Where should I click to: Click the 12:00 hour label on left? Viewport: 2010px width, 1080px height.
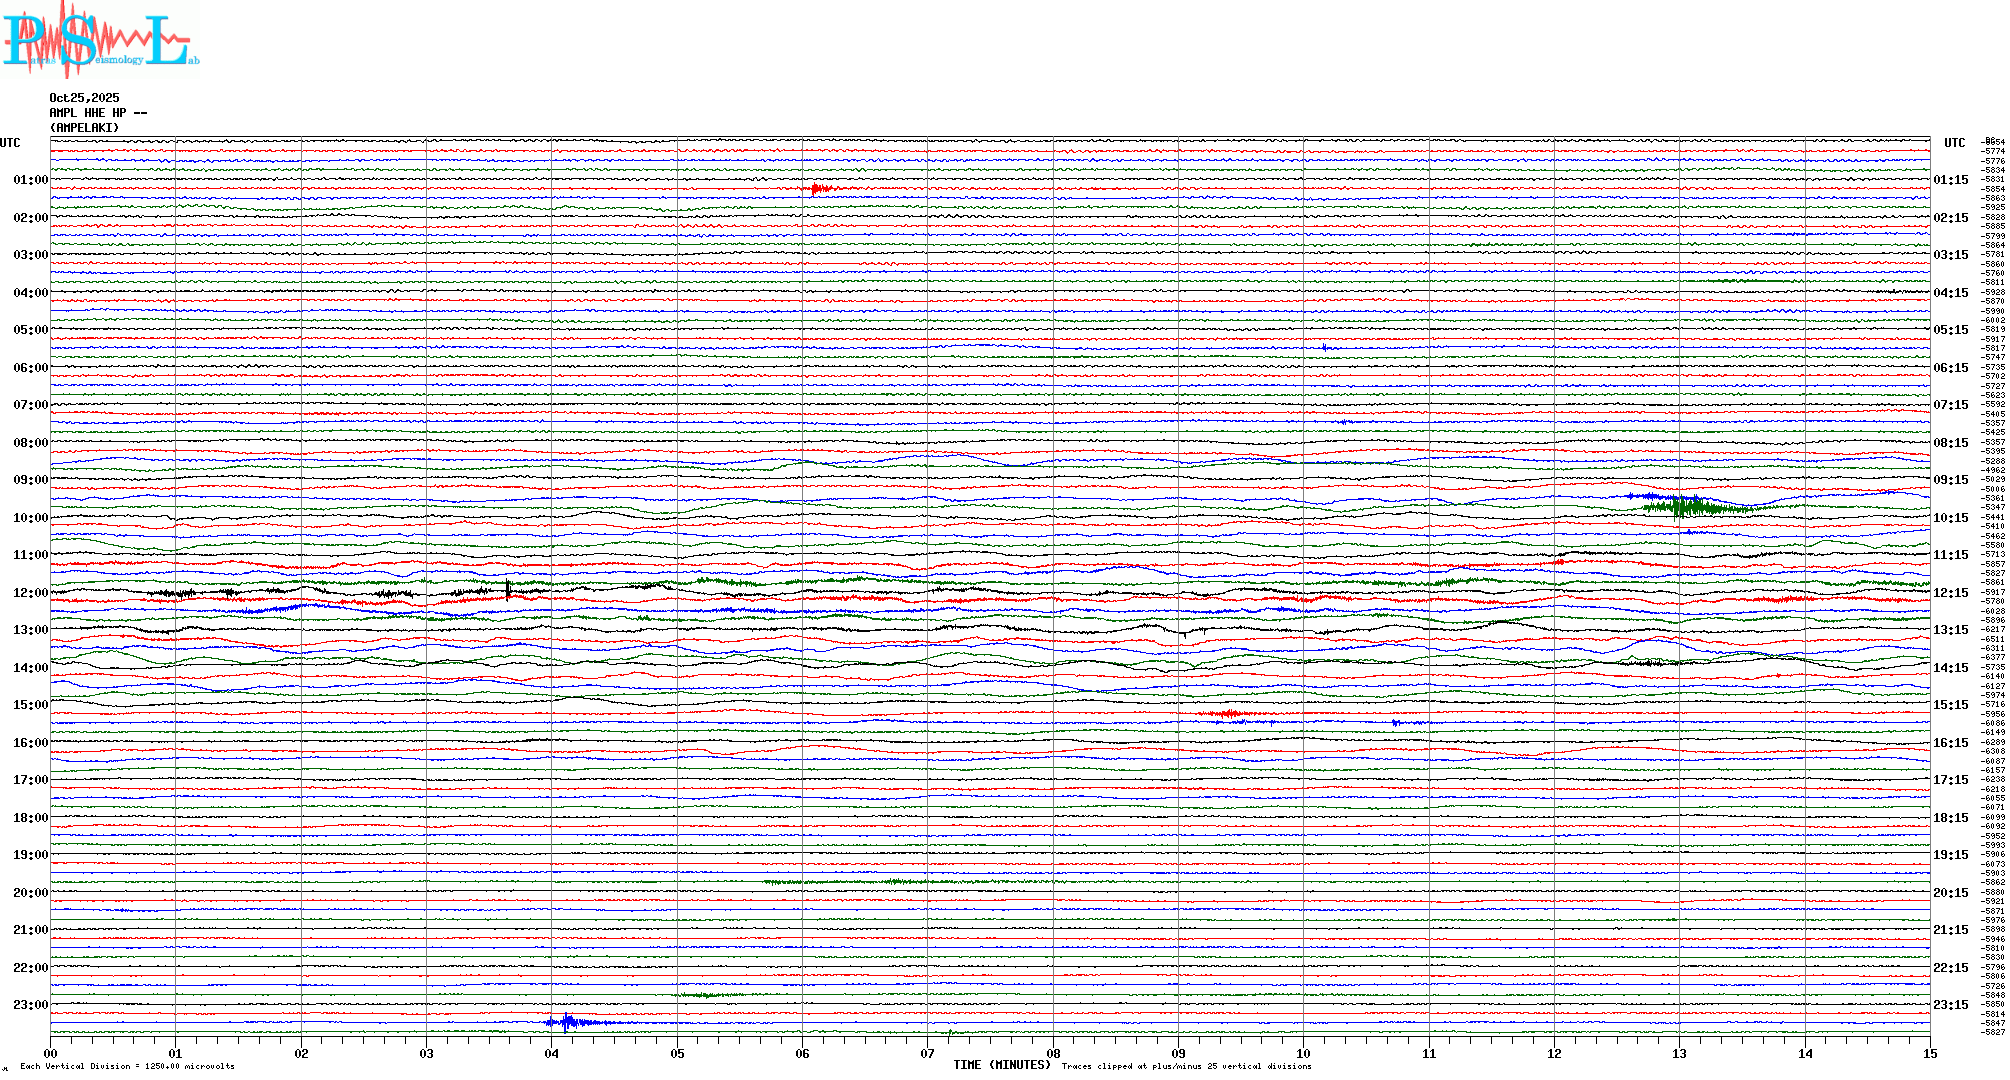point(30,593)
